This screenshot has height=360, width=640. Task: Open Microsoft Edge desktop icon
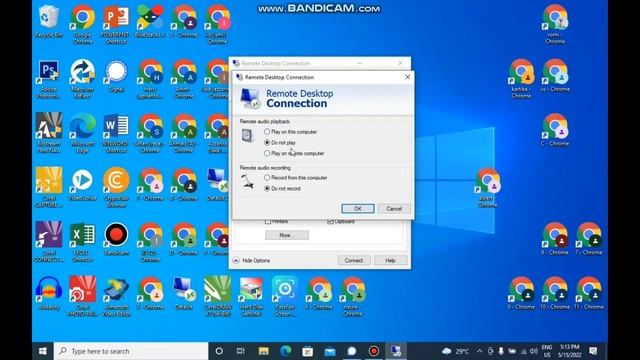82,133
